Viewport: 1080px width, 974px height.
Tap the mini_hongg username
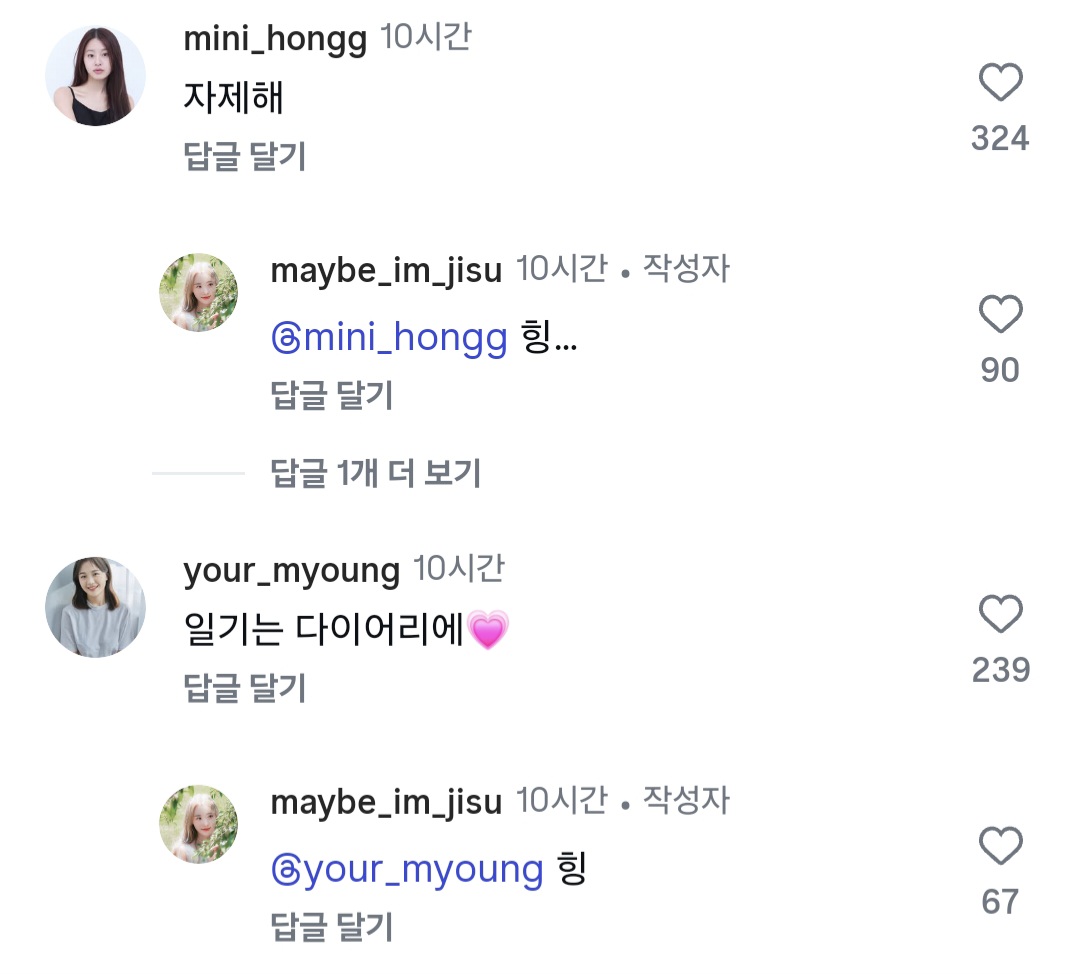pyautogui.click(x=275, y=40)
